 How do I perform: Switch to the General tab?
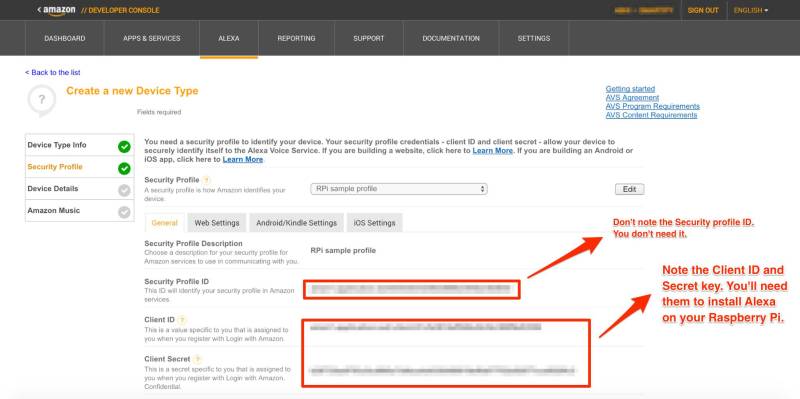pos(165,222)
